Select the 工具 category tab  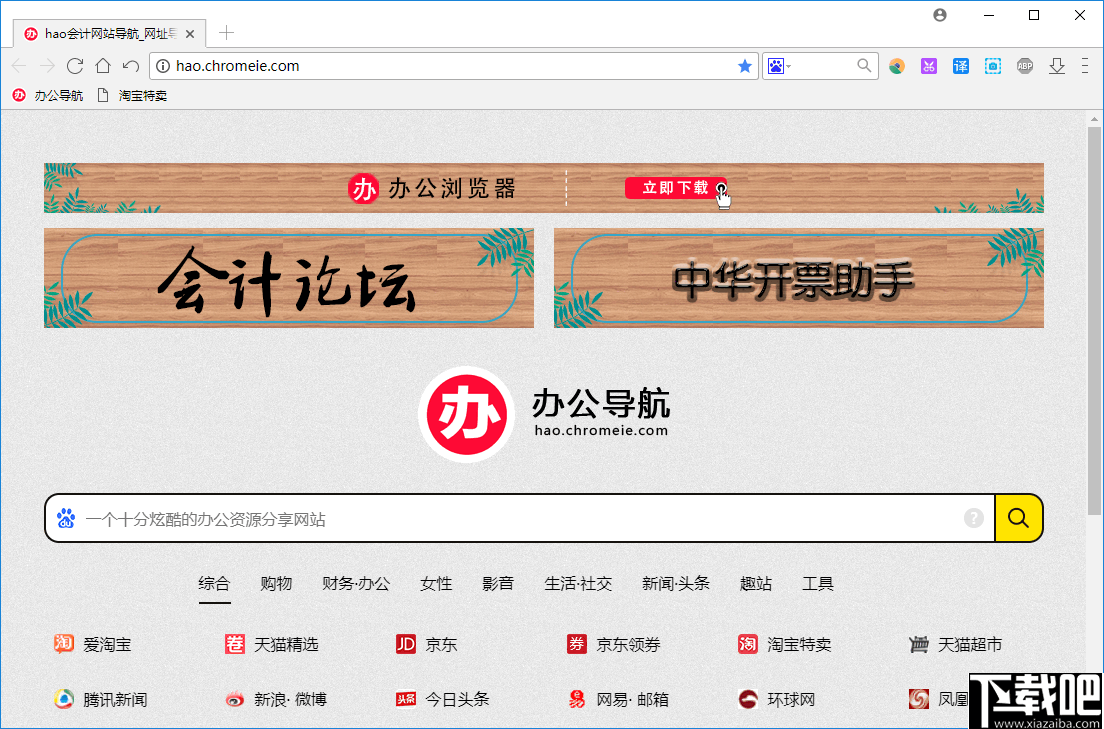pos(817,584)
